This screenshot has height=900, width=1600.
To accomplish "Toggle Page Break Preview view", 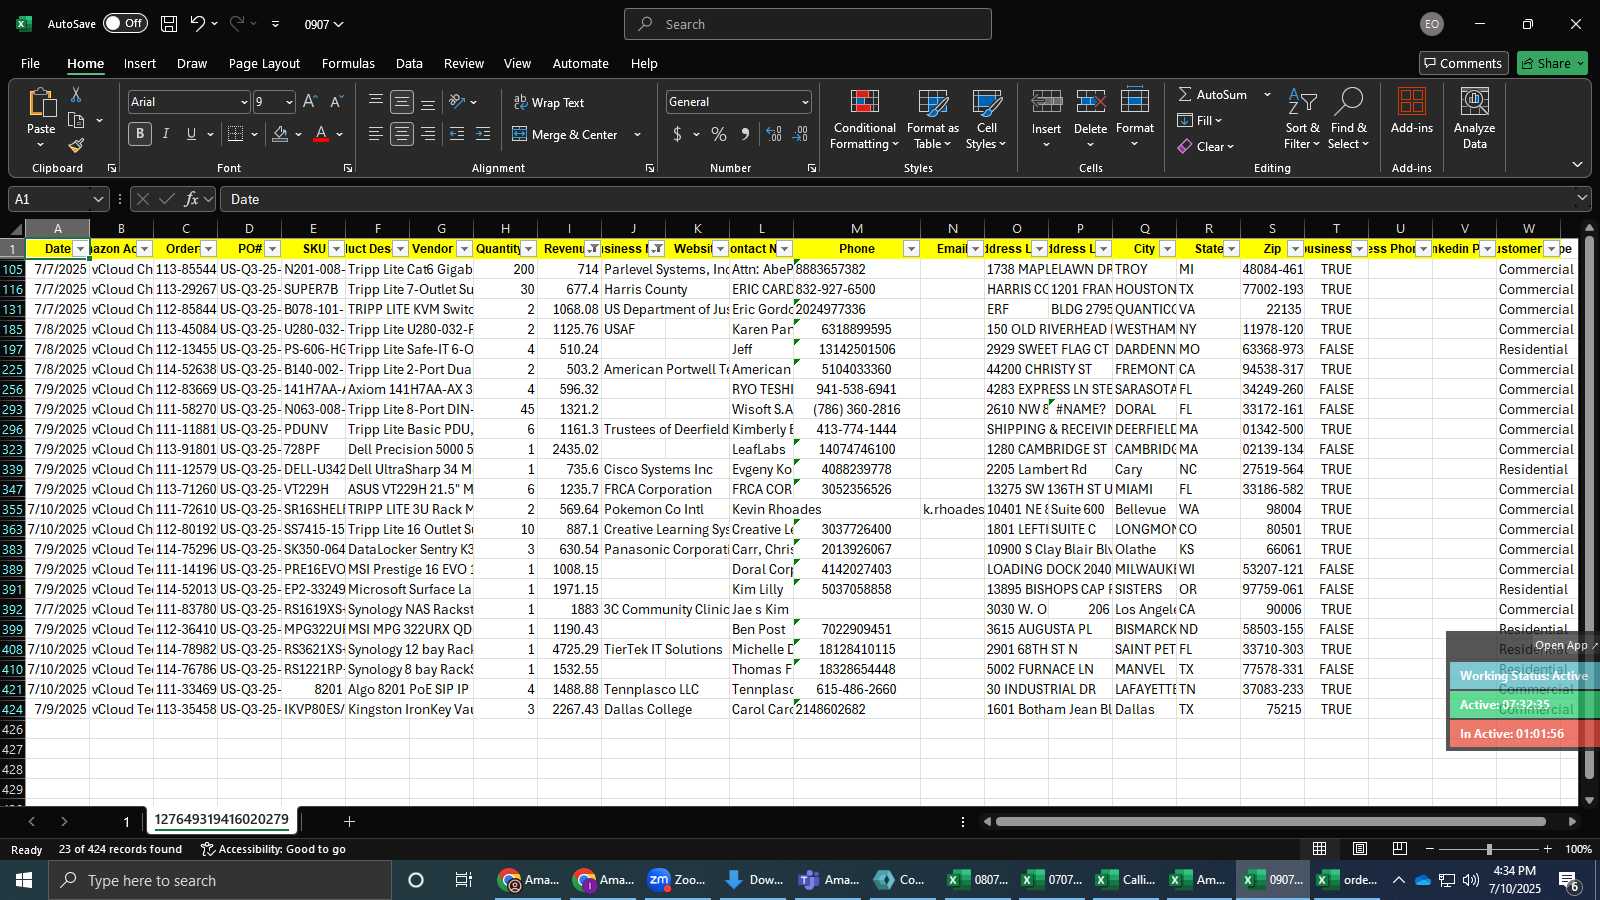I will [x=1400, y=849].
